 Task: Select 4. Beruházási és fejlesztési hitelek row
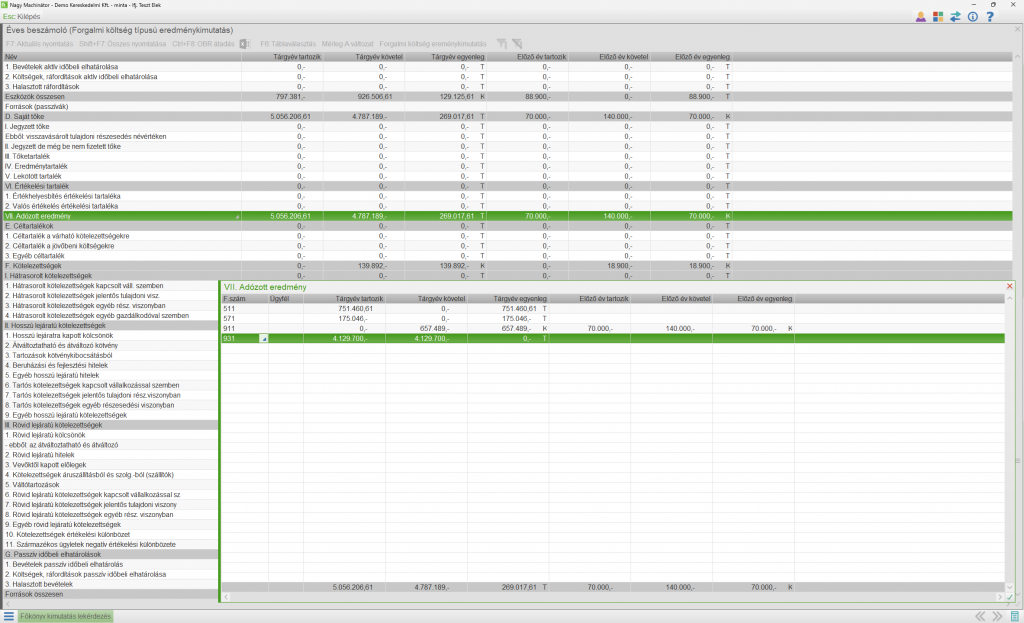(x=110, y=366)
